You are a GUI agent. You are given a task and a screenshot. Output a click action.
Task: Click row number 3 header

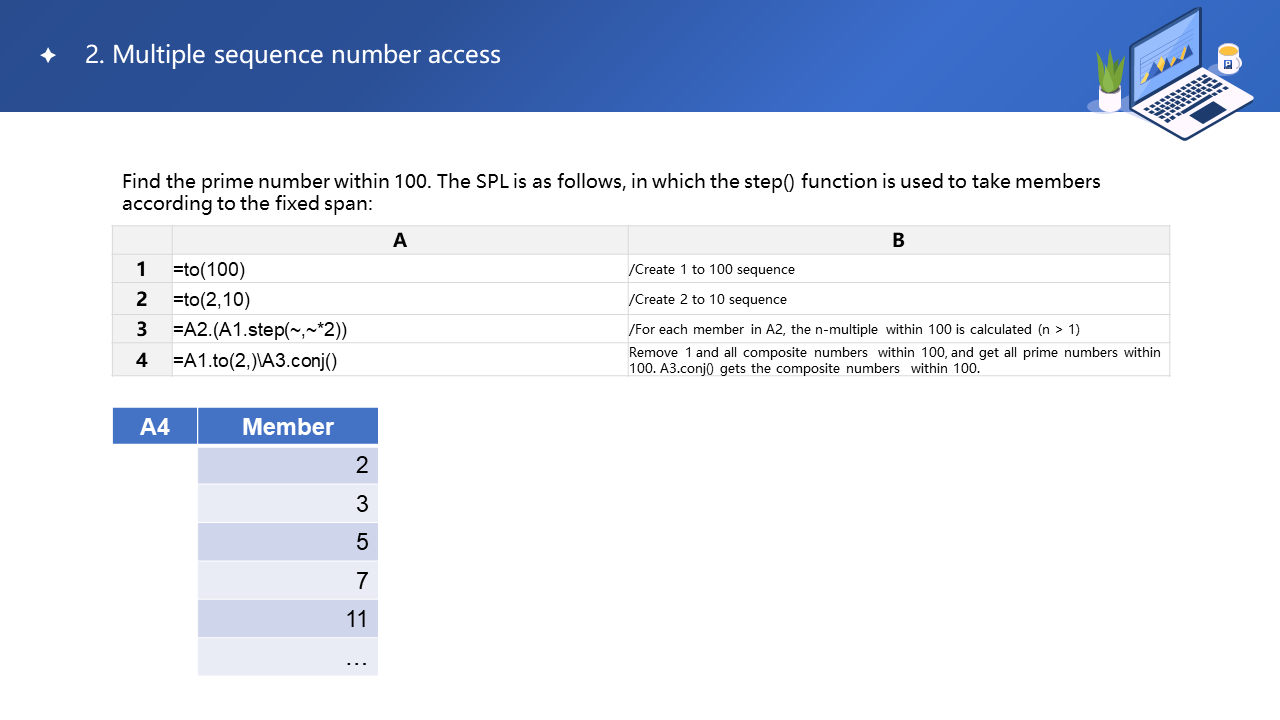(142, 329)
